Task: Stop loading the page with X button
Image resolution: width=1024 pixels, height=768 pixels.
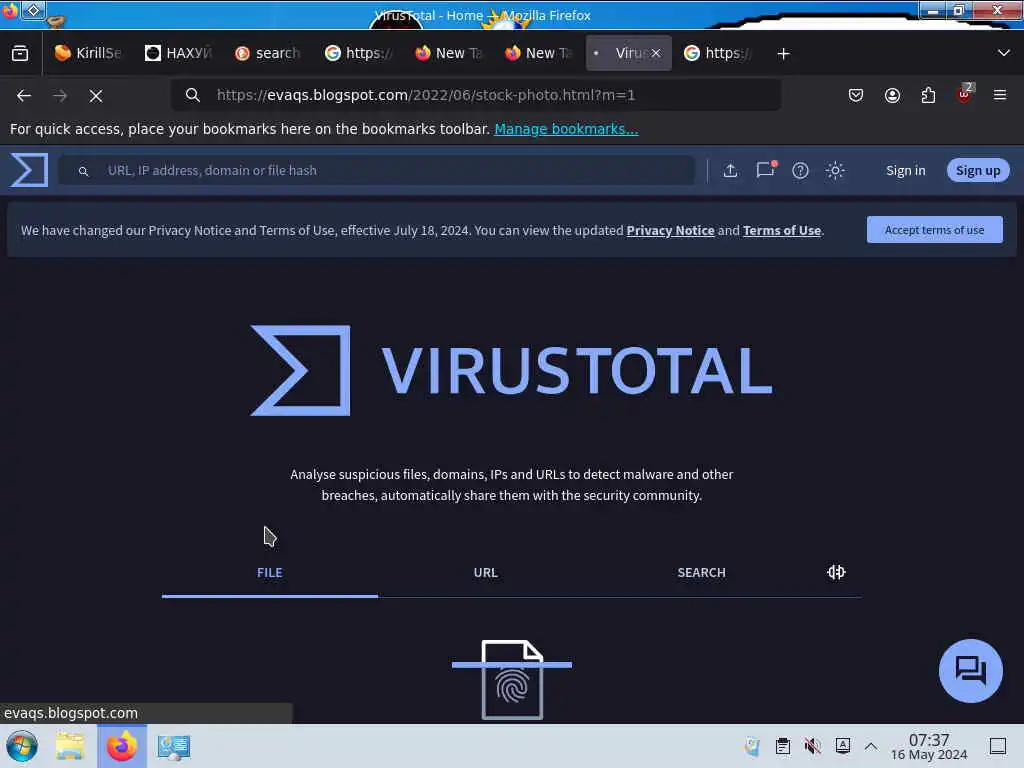Action: pyautogui.click(x=96, y=96)
